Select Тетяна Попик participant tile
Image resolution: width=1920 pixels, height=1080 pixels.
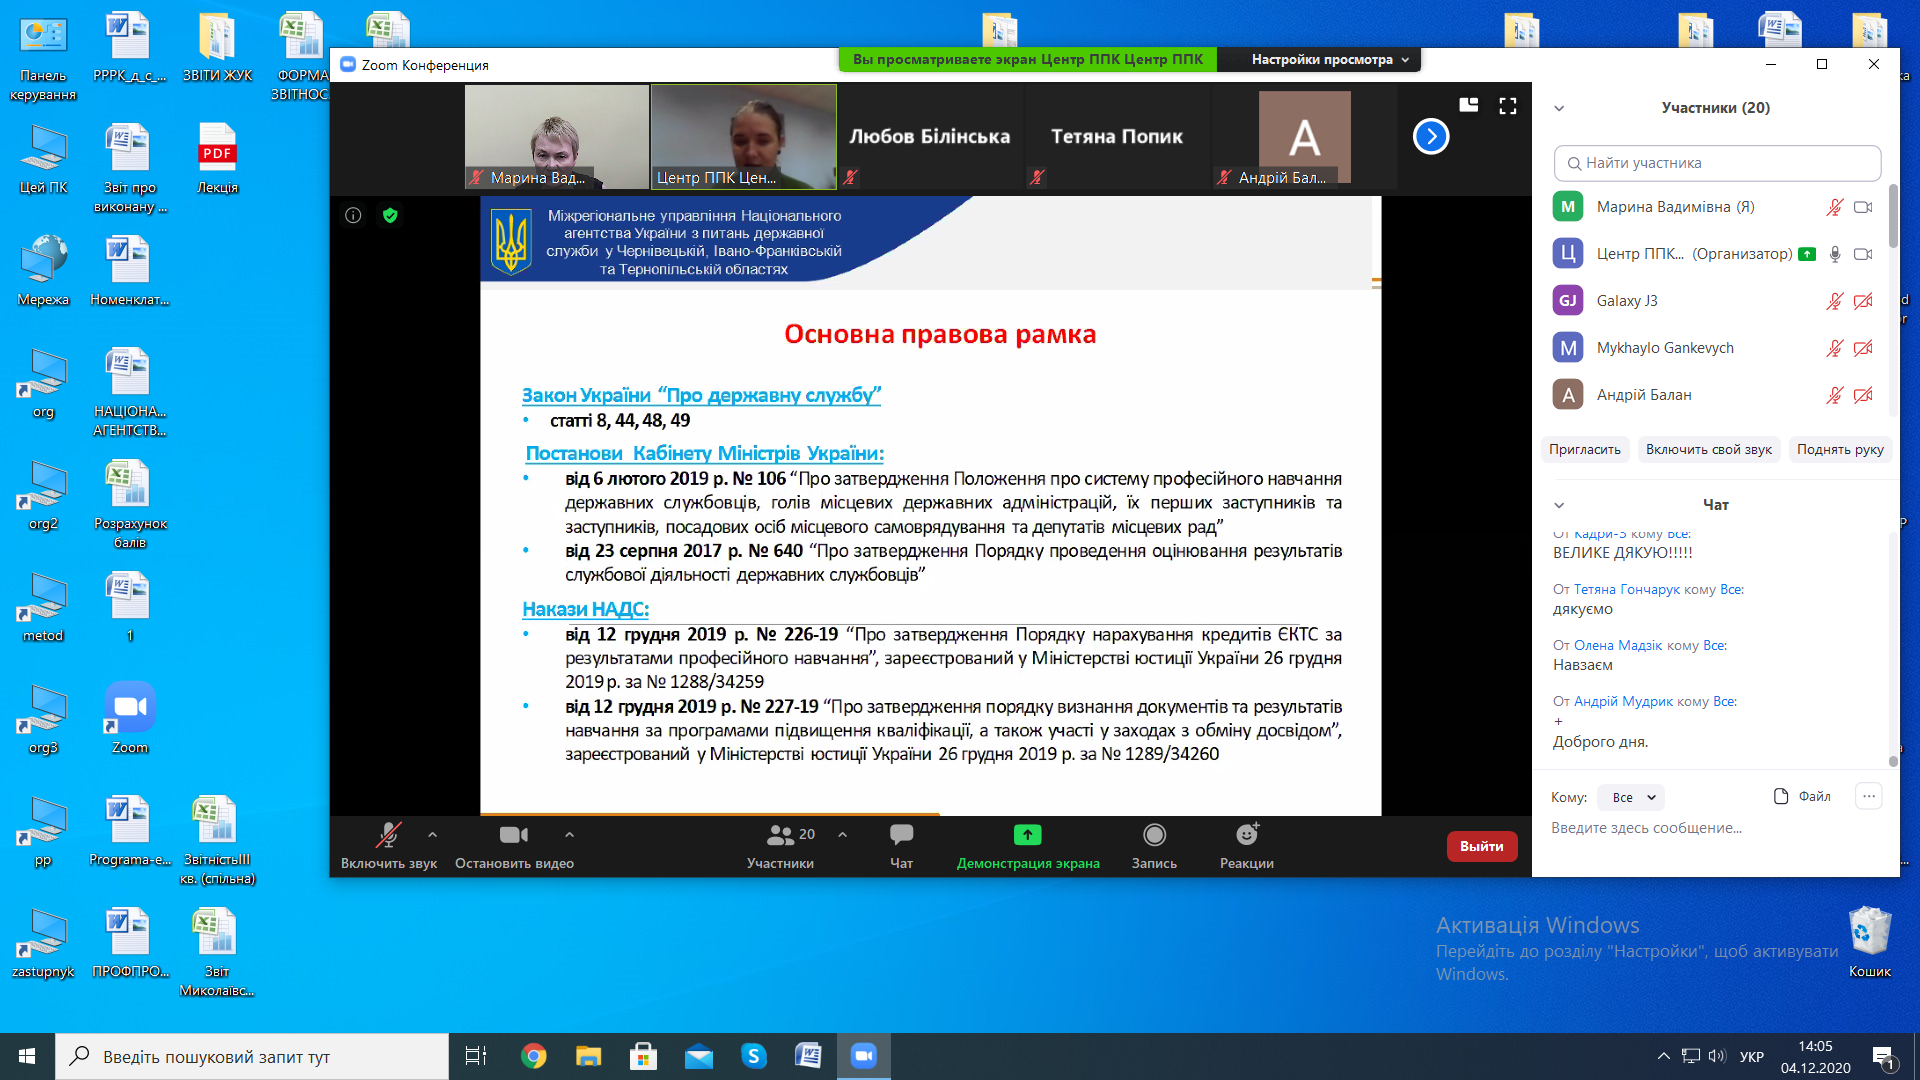(x=1117, y=136)
